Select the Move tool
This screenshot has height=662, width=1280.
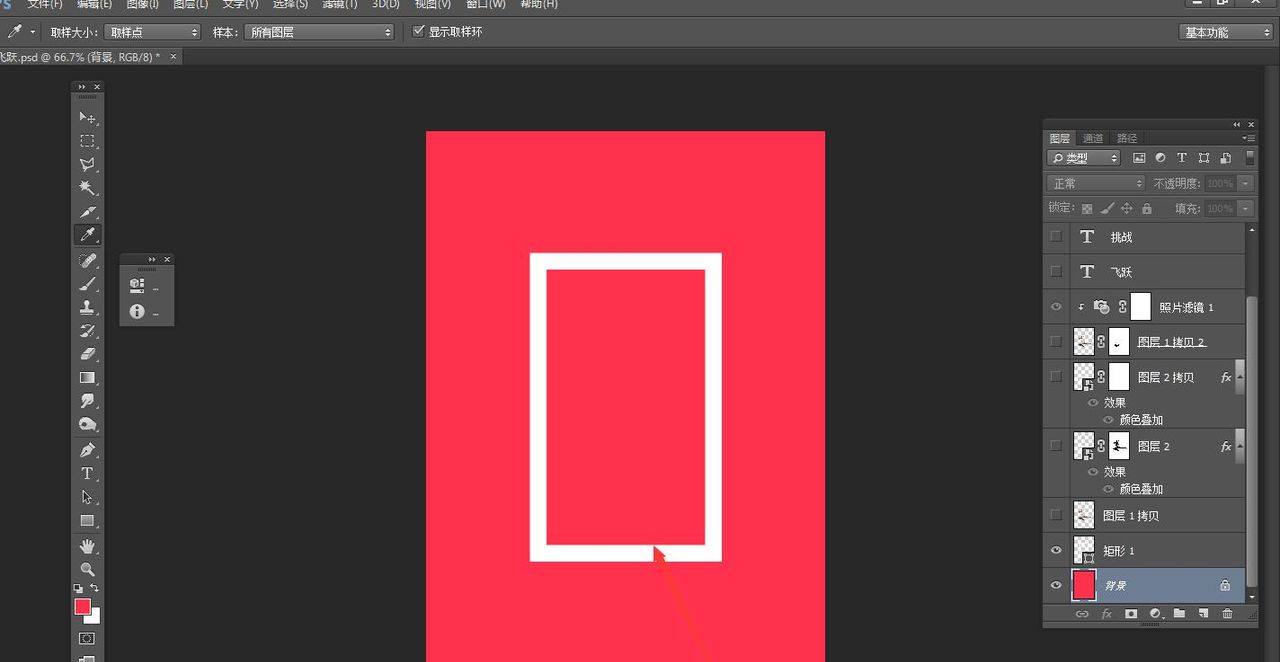(87, 117)
